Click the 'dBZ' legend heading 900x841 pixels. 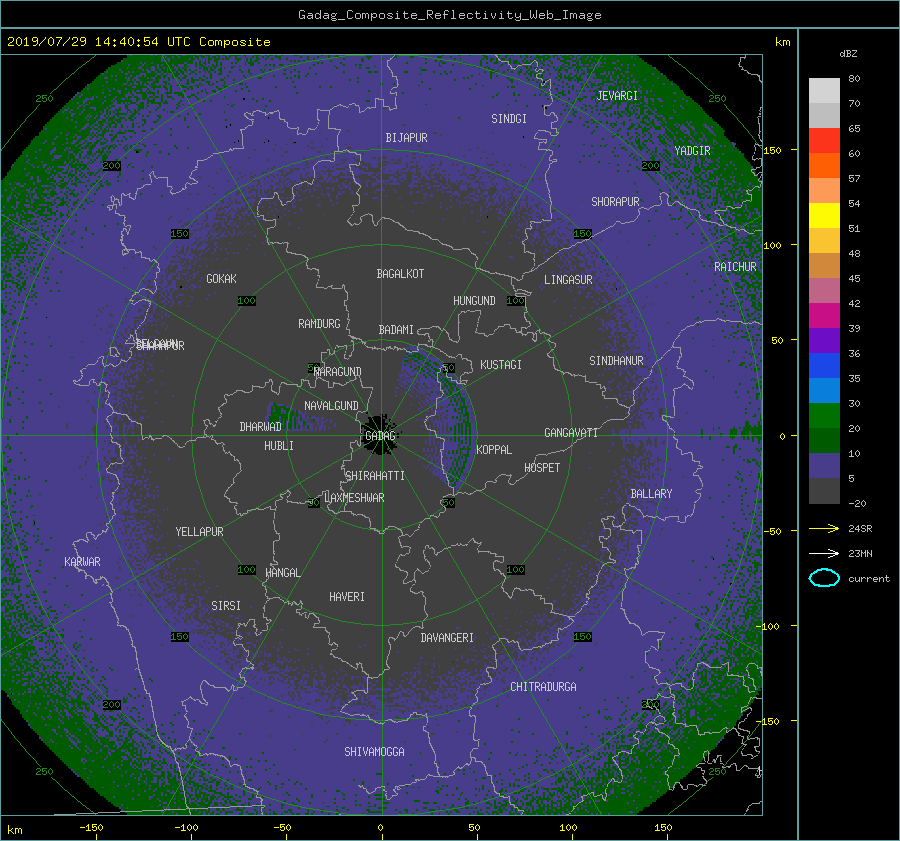[x=848, y=53]
